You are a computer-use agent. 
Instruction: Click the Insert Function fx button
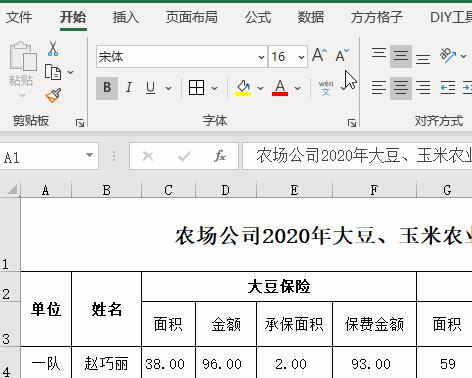(x=220, y=156)
